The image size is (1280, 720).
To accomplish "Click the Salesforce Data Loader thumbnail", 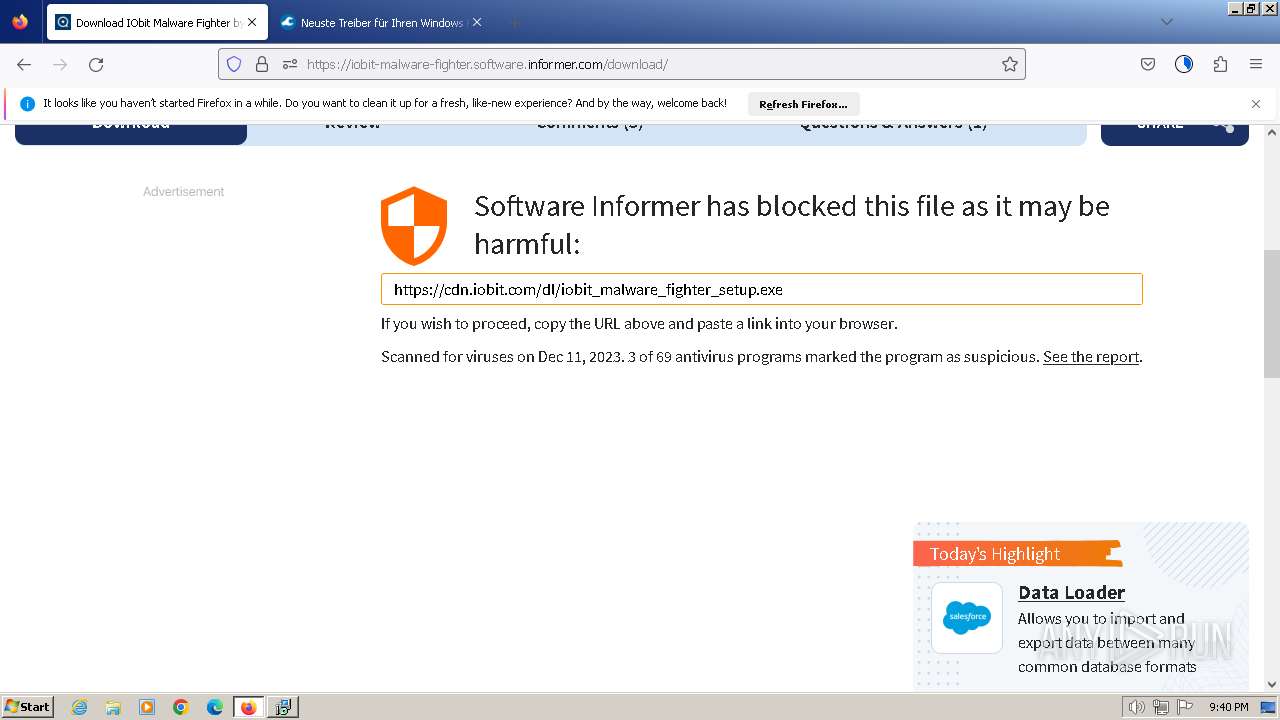I will pos(967,618).
